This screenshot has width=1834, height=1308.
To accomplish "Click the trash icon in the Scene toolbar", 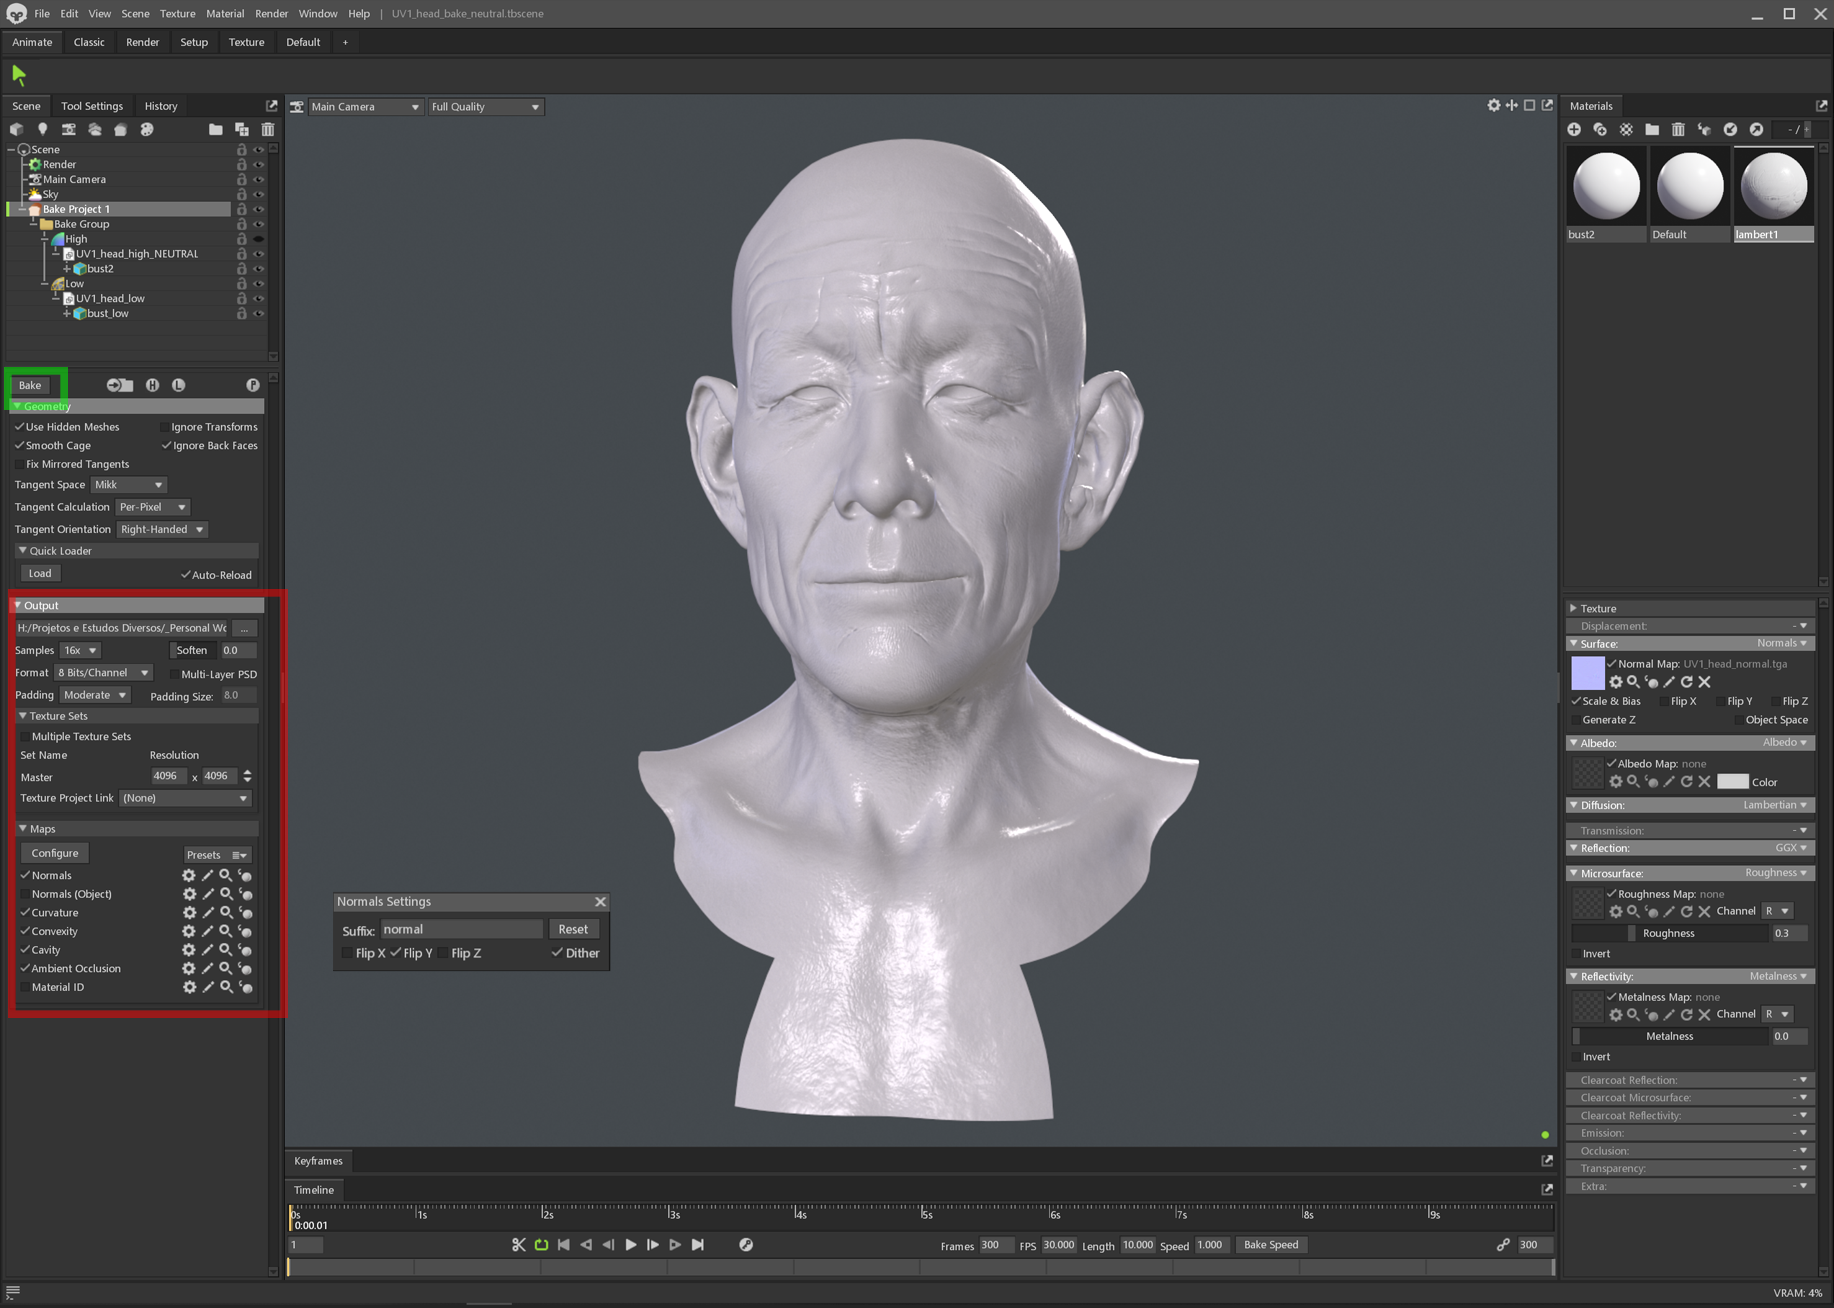I will (x=268, y=129).
